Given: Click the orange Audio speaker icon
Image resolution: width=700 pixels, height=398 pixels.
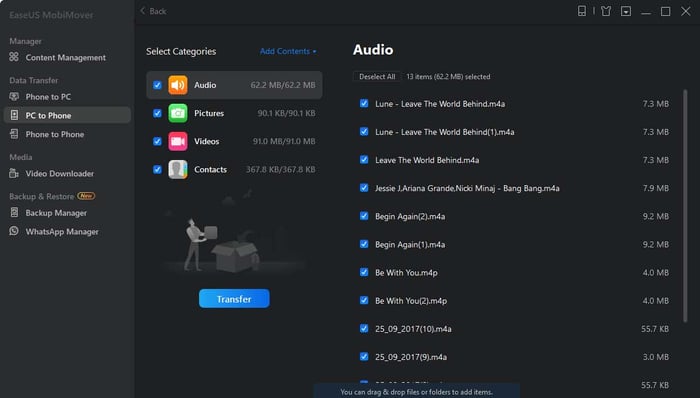Looking at the screenshot, I should coord(178,85).
